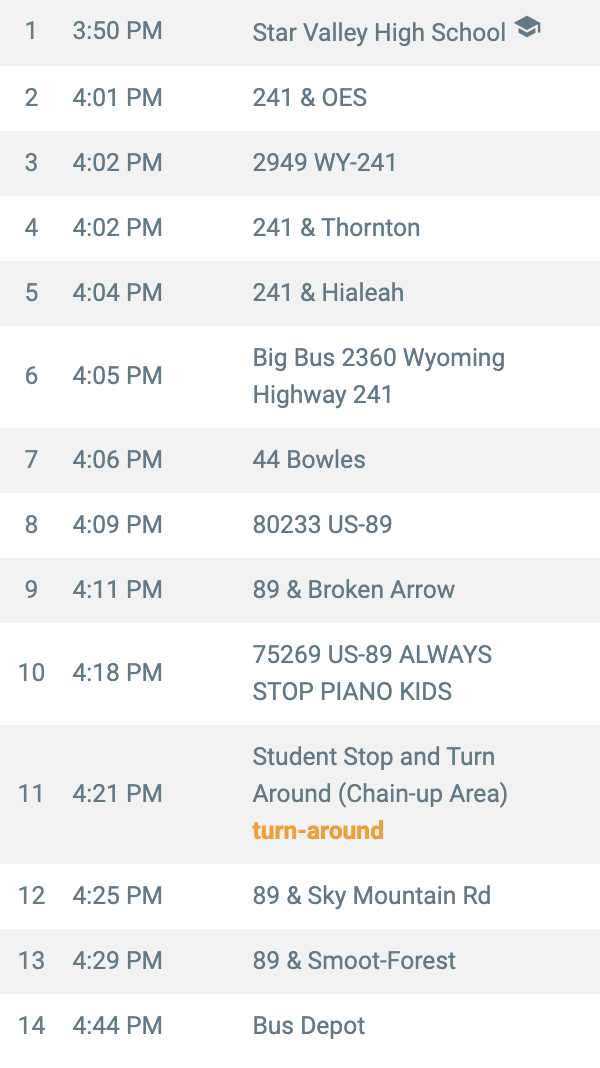Select the Bus Depot final stop
Screen dimensions: 600x1068
point(309,1026)
